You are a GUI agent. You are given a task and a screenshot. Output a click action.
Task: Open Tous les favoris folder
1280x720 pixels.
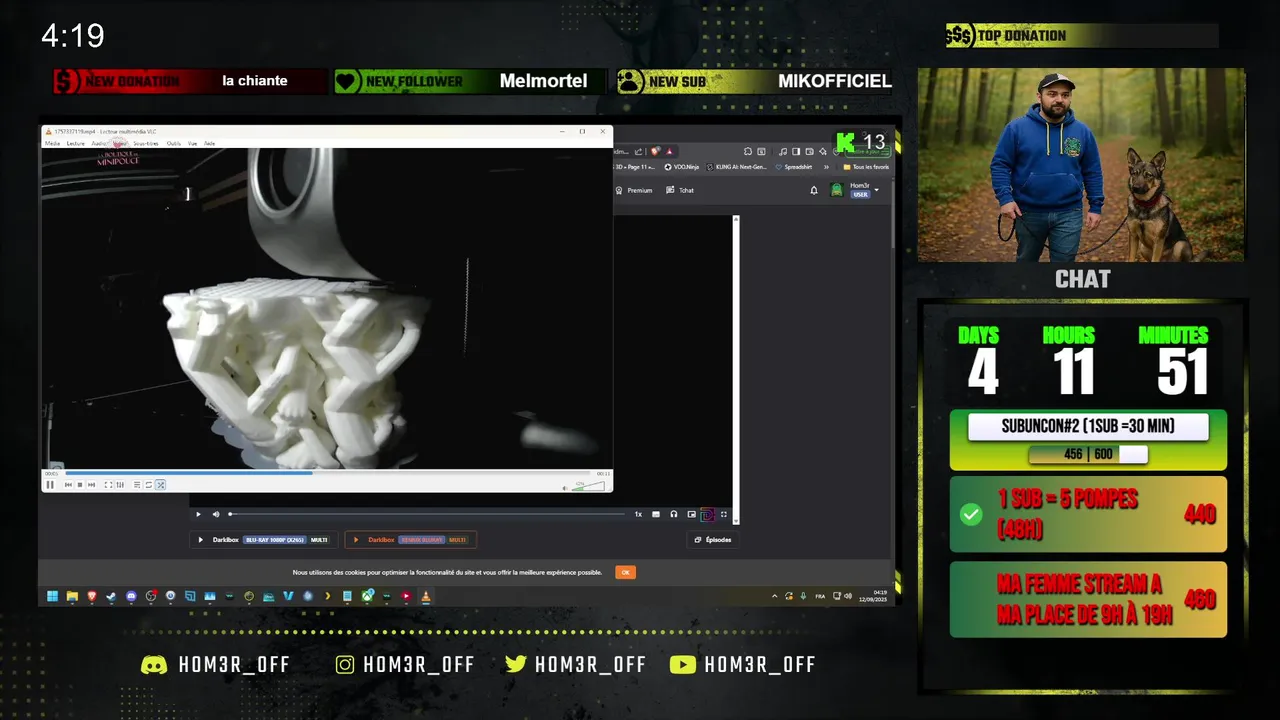866,167
